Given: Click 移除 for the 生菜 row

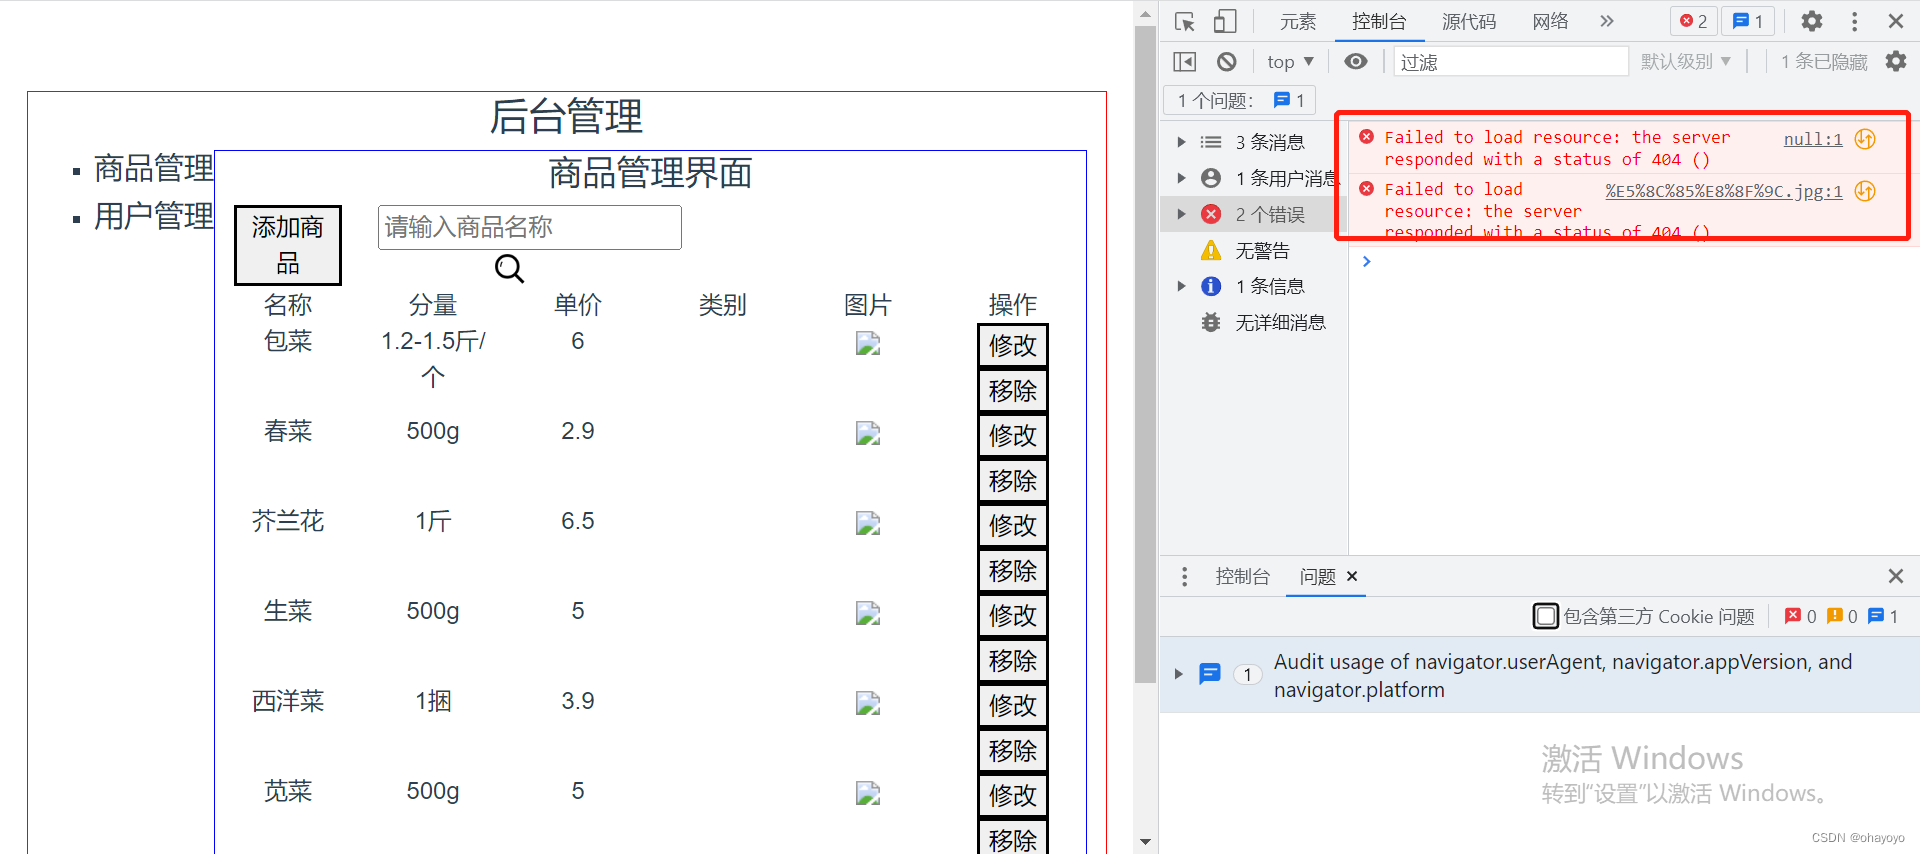Looking at the screenshot, I should [1013, 660].
